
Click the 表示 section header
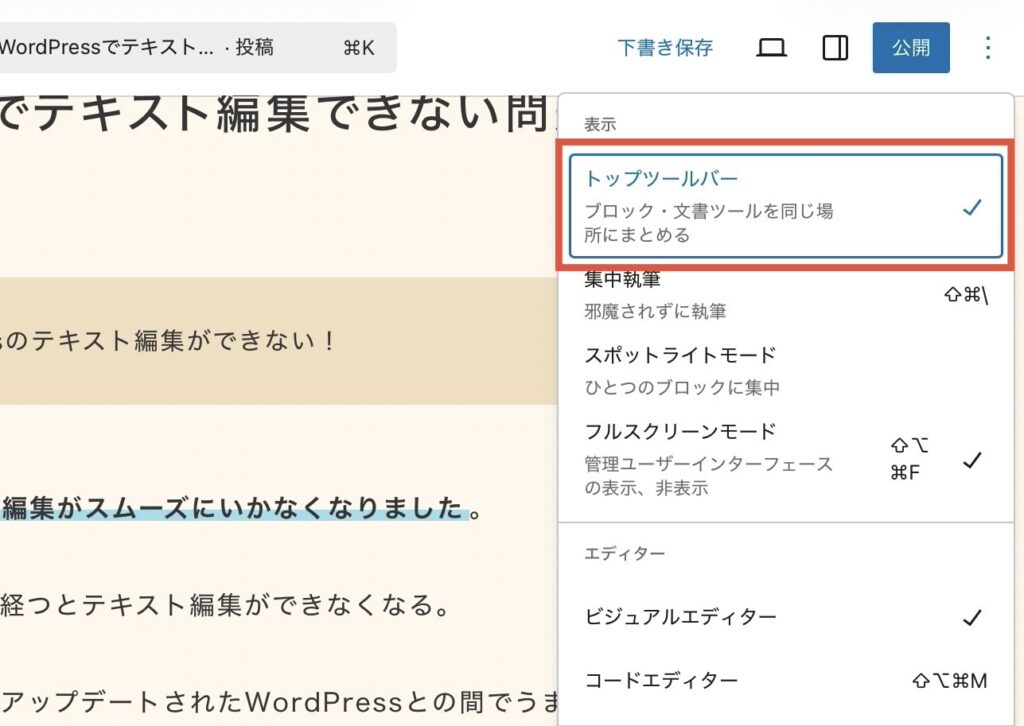click(600, 125)
